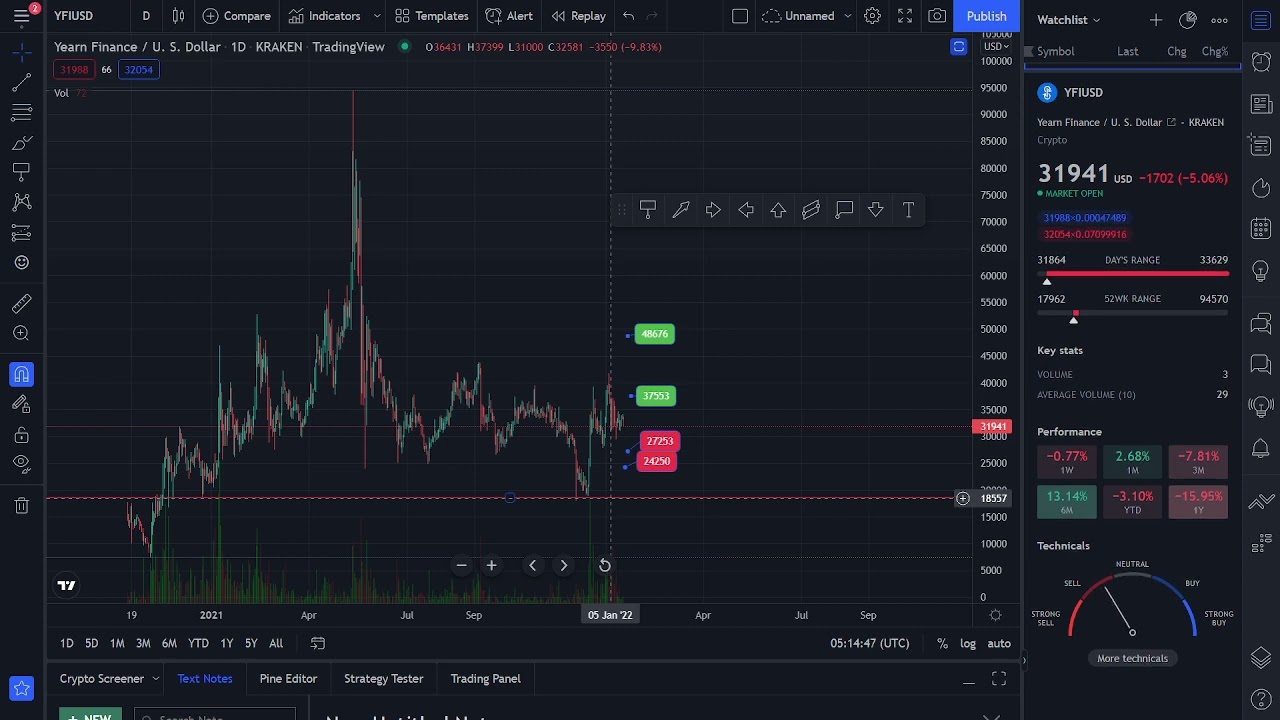The image size is (1280, 720).
Task: Select the crosshair cursor tool
Action: 21,51
